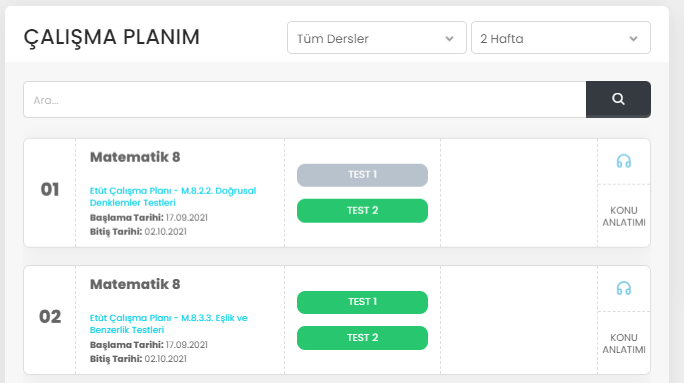Start green TEST 2 in row 01
The width and height of the screenshot is (684, 383).
[x=362, y=211]
